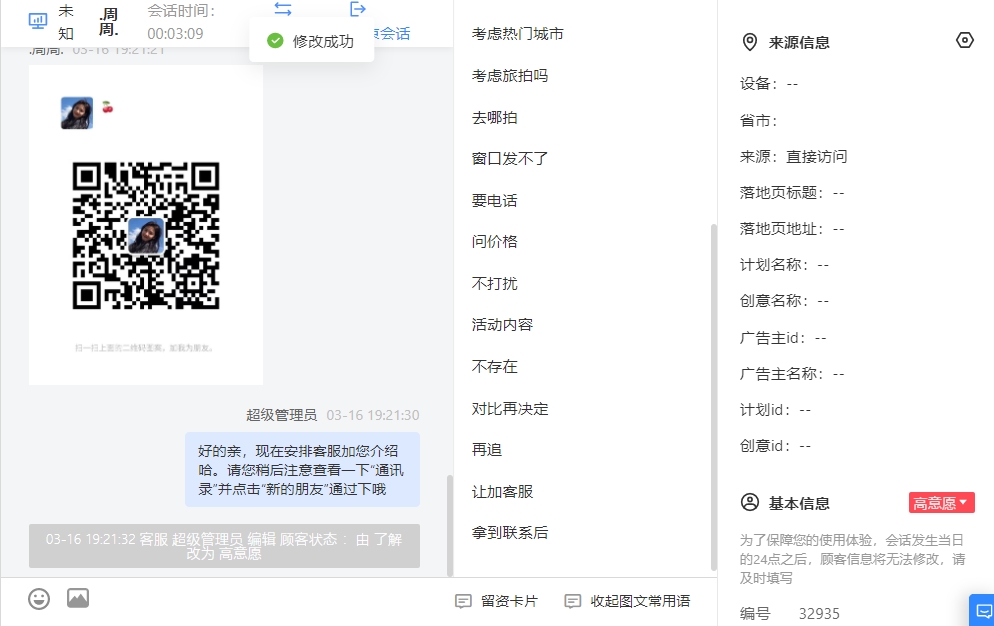The image size is (994, 626).
Task: Open the emoji picker smiley icon
Action: pos(39,598)
